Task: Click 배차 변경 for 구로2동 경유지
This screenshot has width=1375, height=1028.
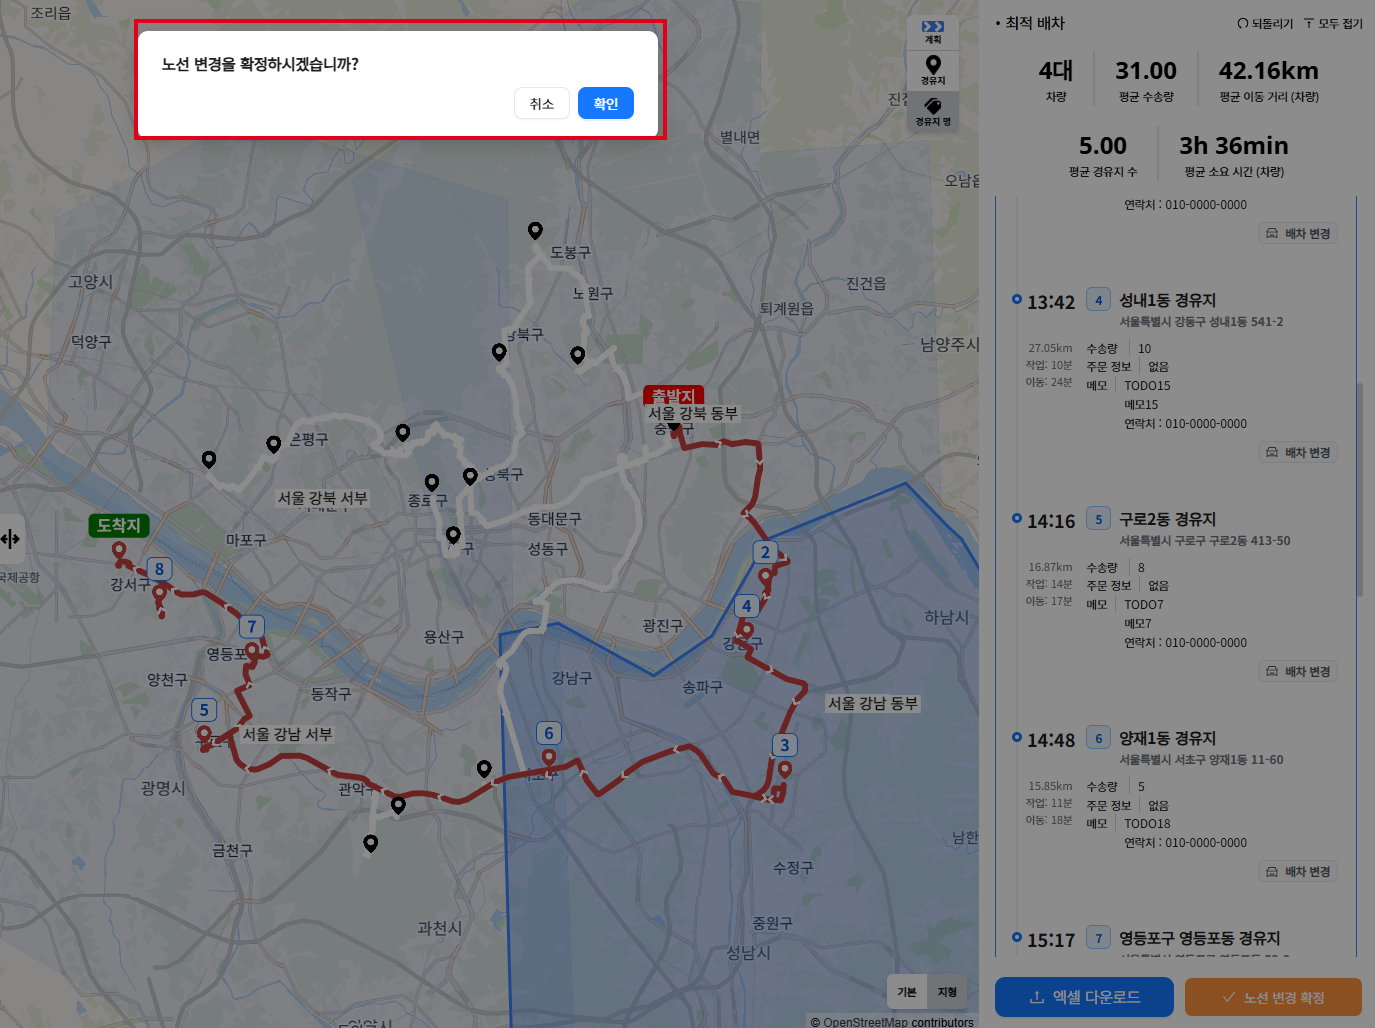Action: click(1298, 671)
